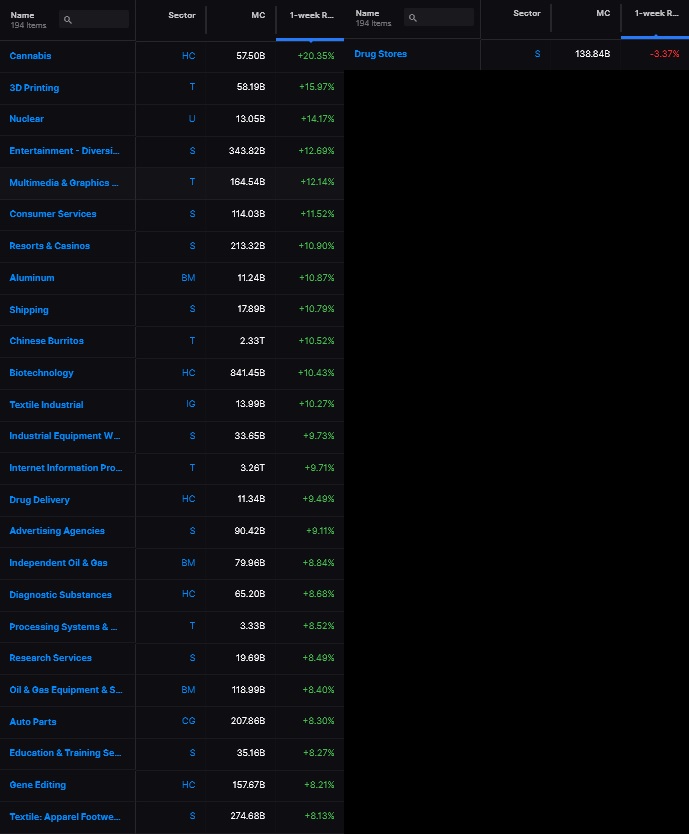
Task: Open Industrial Equipment W... link
Action: pyautogui.click(x=65, y=436)
